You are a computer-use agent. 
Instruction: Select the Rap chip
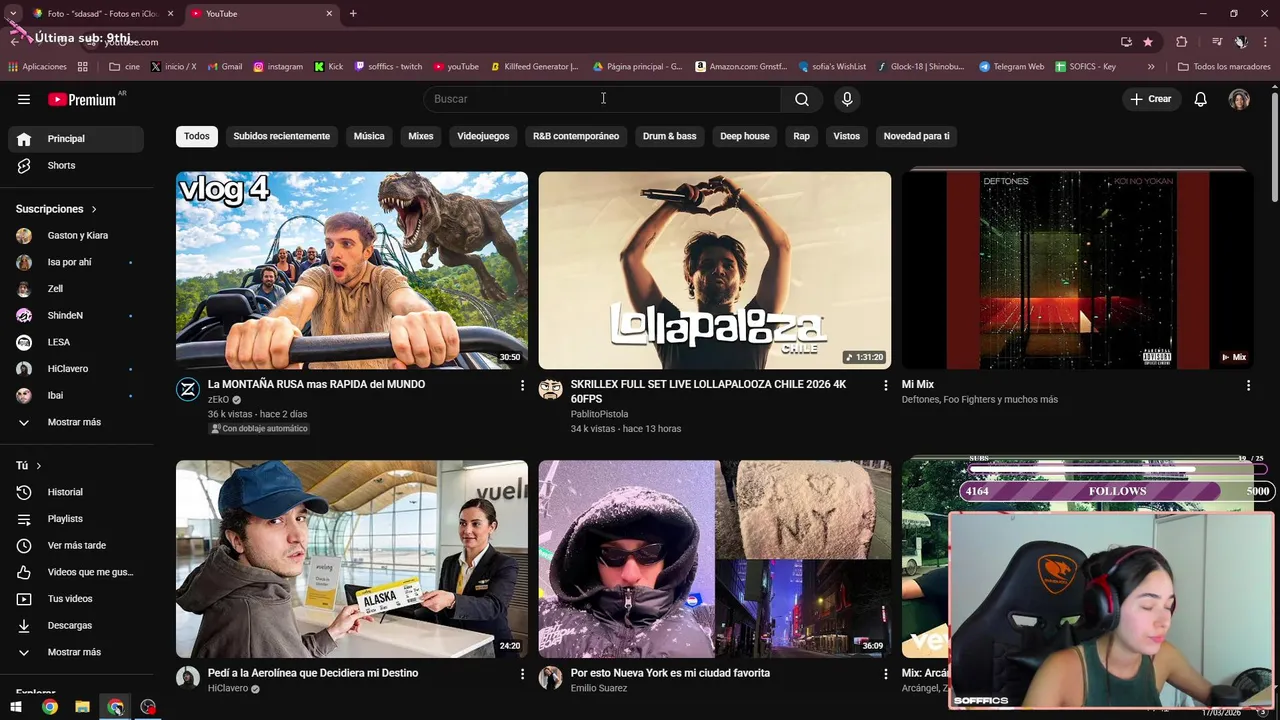pos(802,136)
